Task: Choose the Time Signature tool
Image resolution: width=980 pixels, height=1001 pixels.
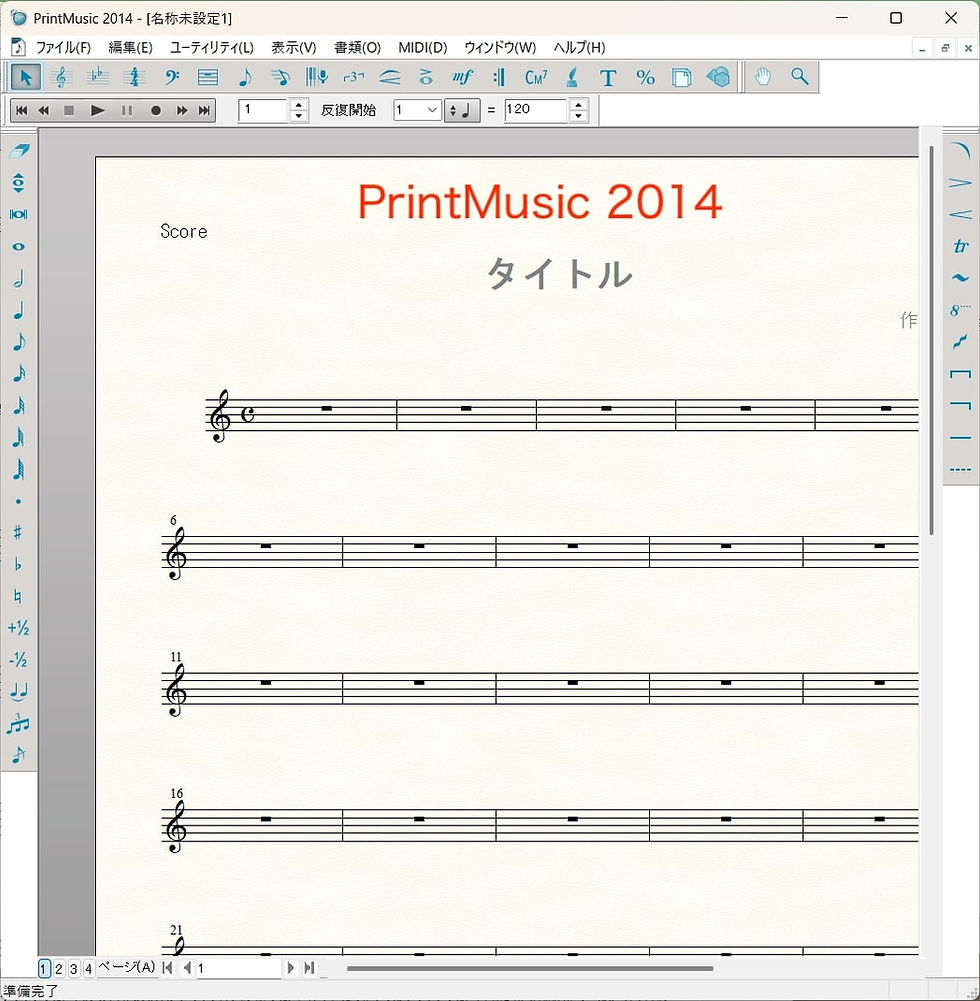Action: point(134,77)
